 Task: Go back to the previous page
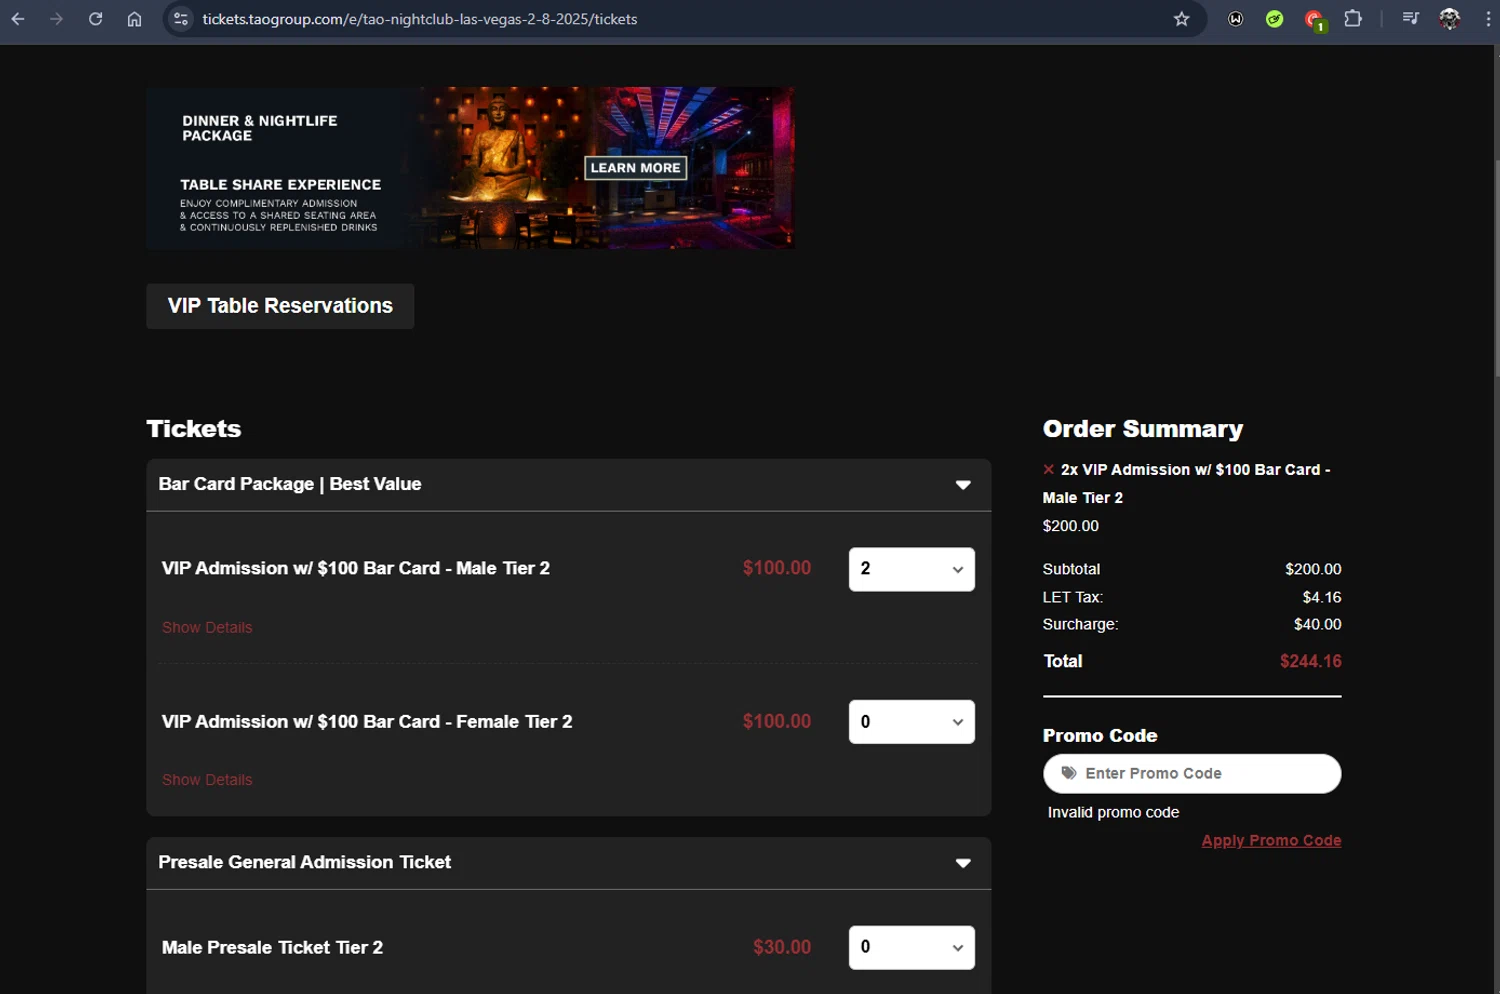coord(18,19)
